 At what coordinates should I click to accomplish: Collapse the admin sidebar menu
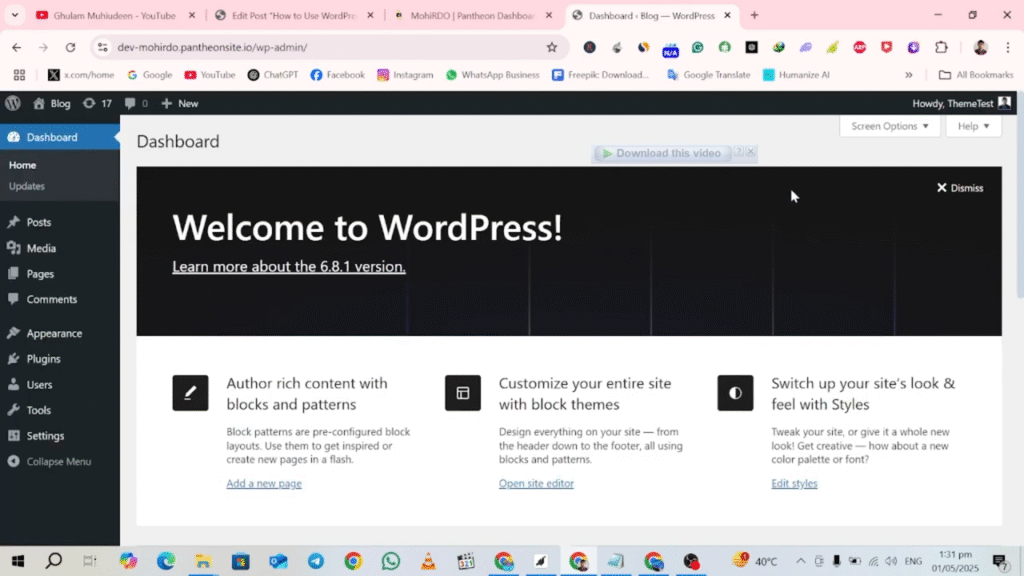(58, 462)
